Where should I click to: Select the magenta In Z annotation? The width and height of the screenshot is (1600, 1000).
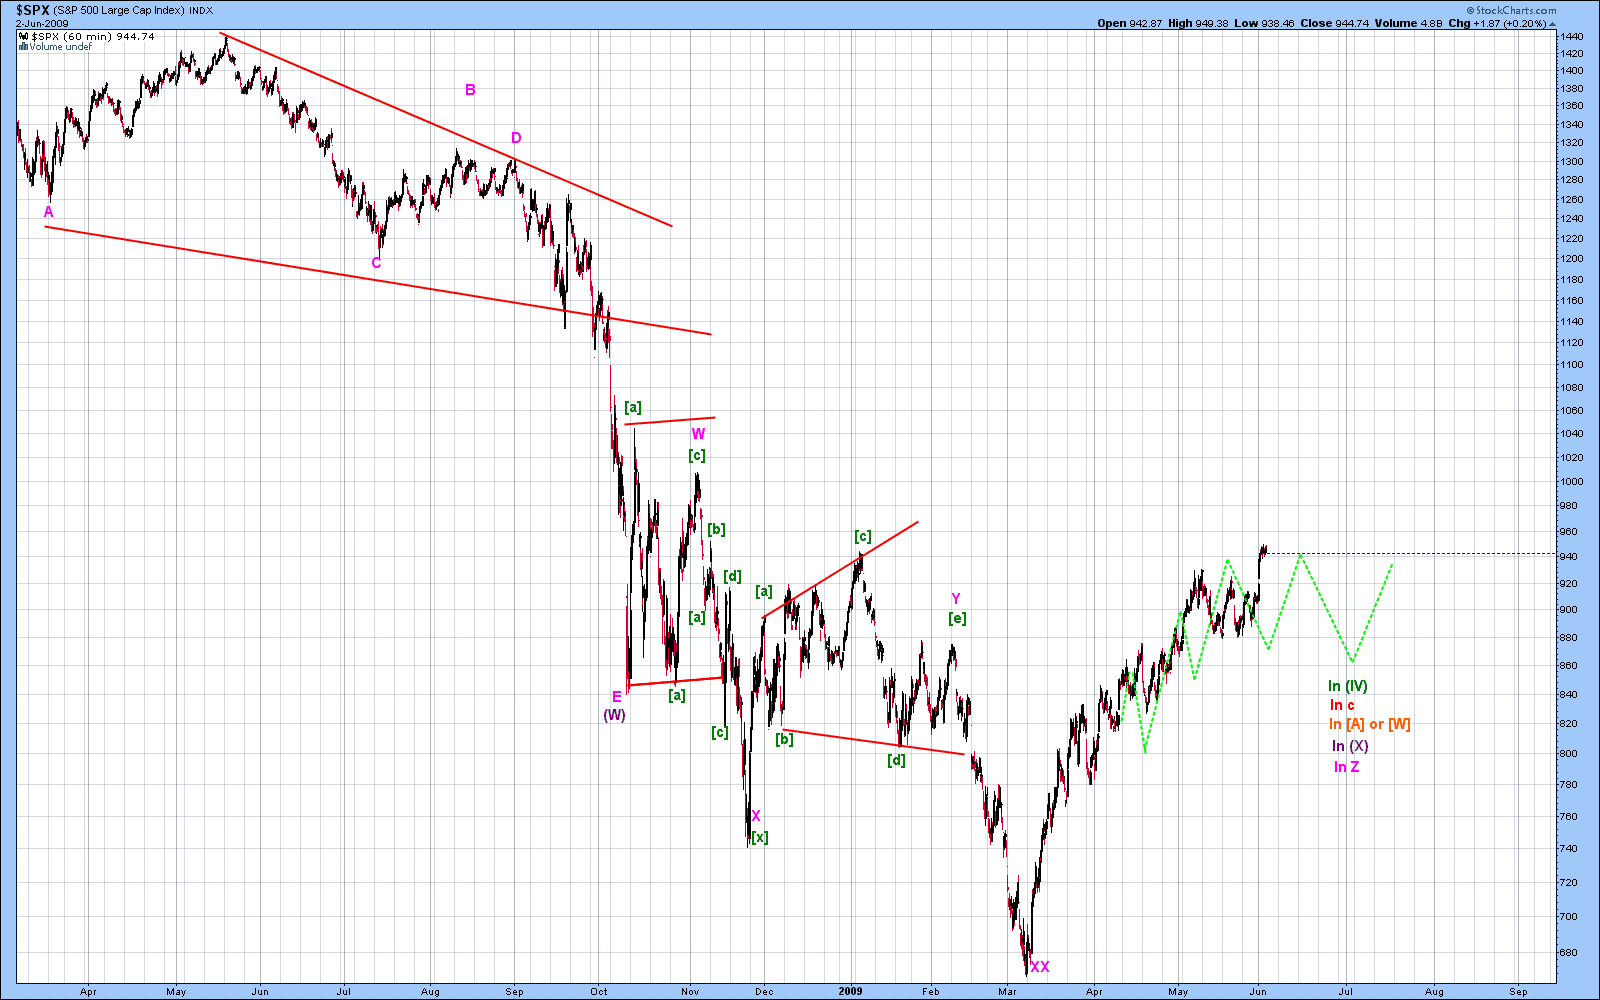point(1346,767)
